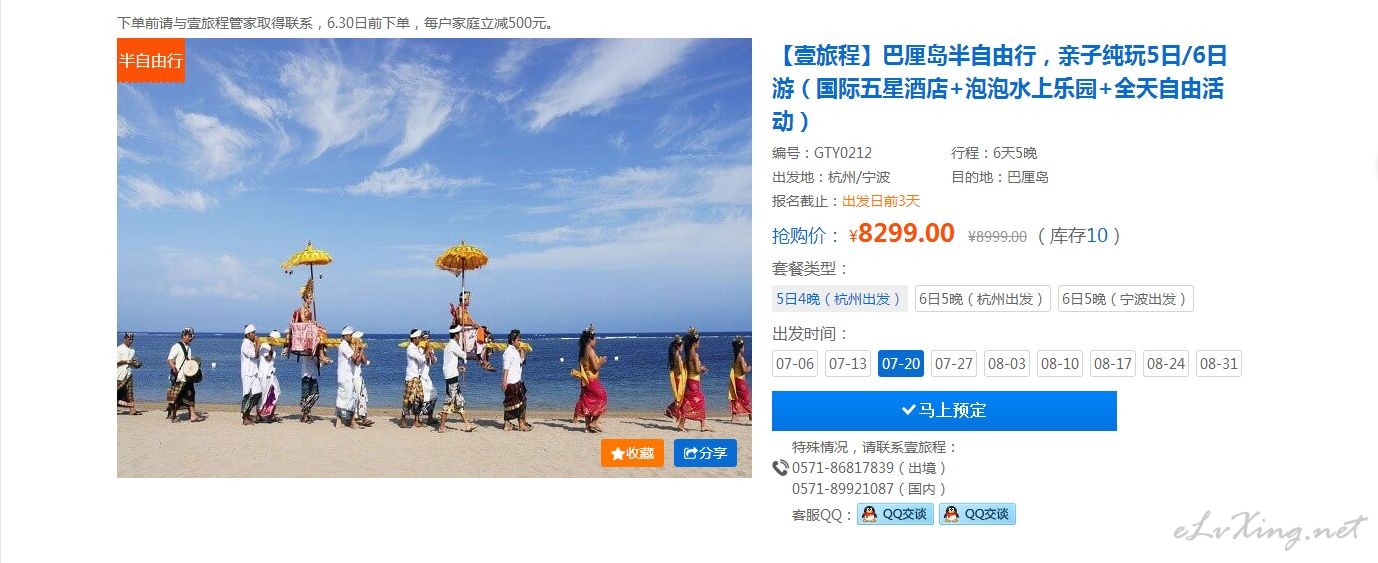Screen dimensions: 1378x563
Task: Pick departure date 07-27
Action: [x=954, y=364]
